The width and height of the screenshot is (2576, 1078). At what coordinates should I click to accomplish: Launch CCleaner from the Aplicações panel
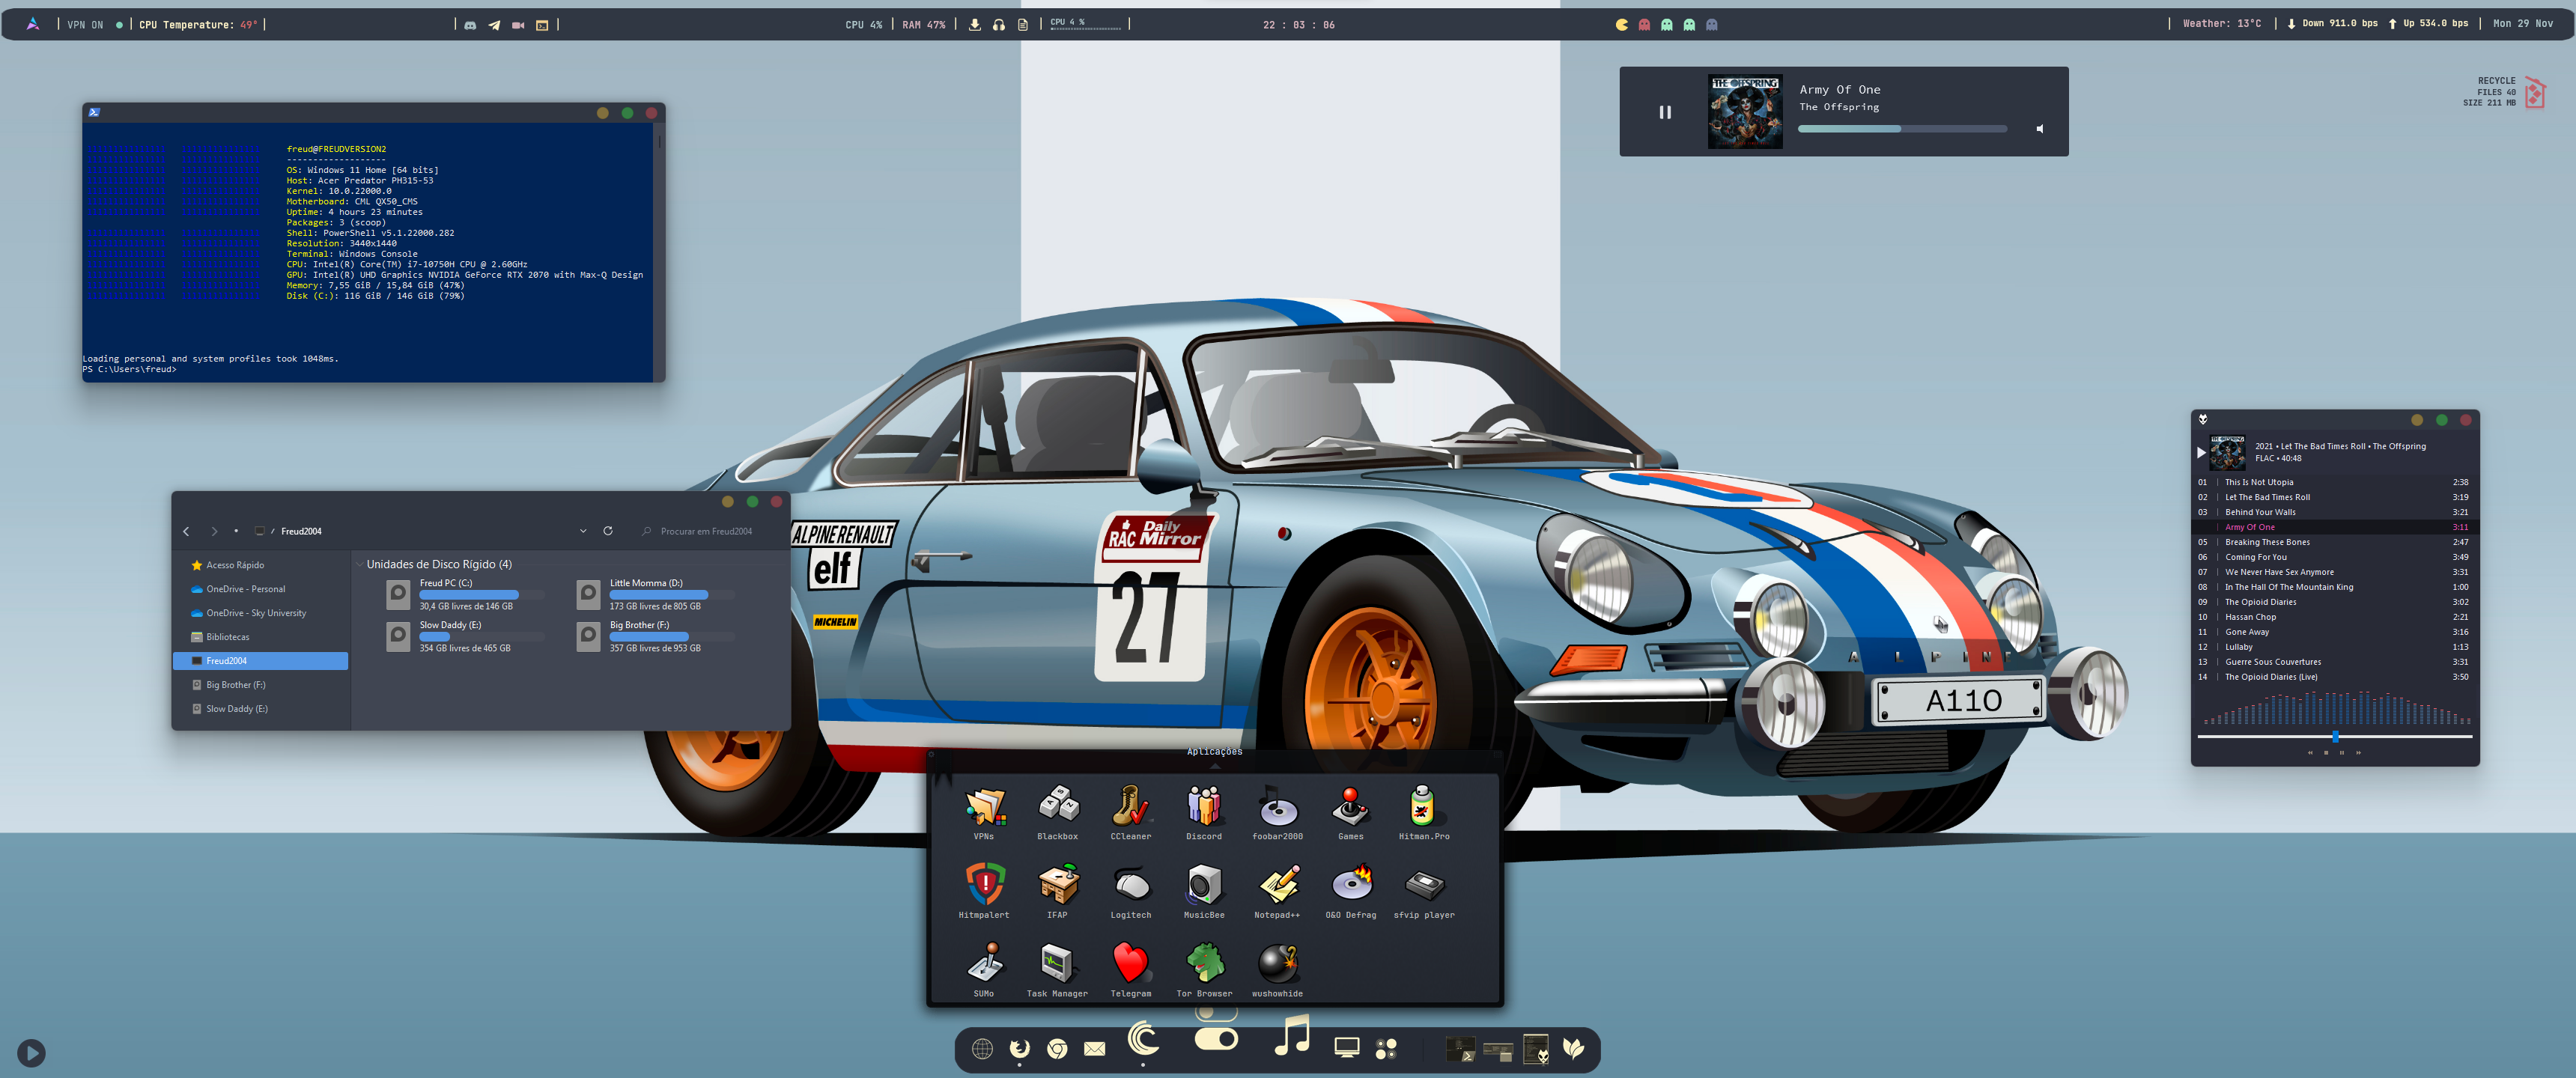click(1130, 808)
